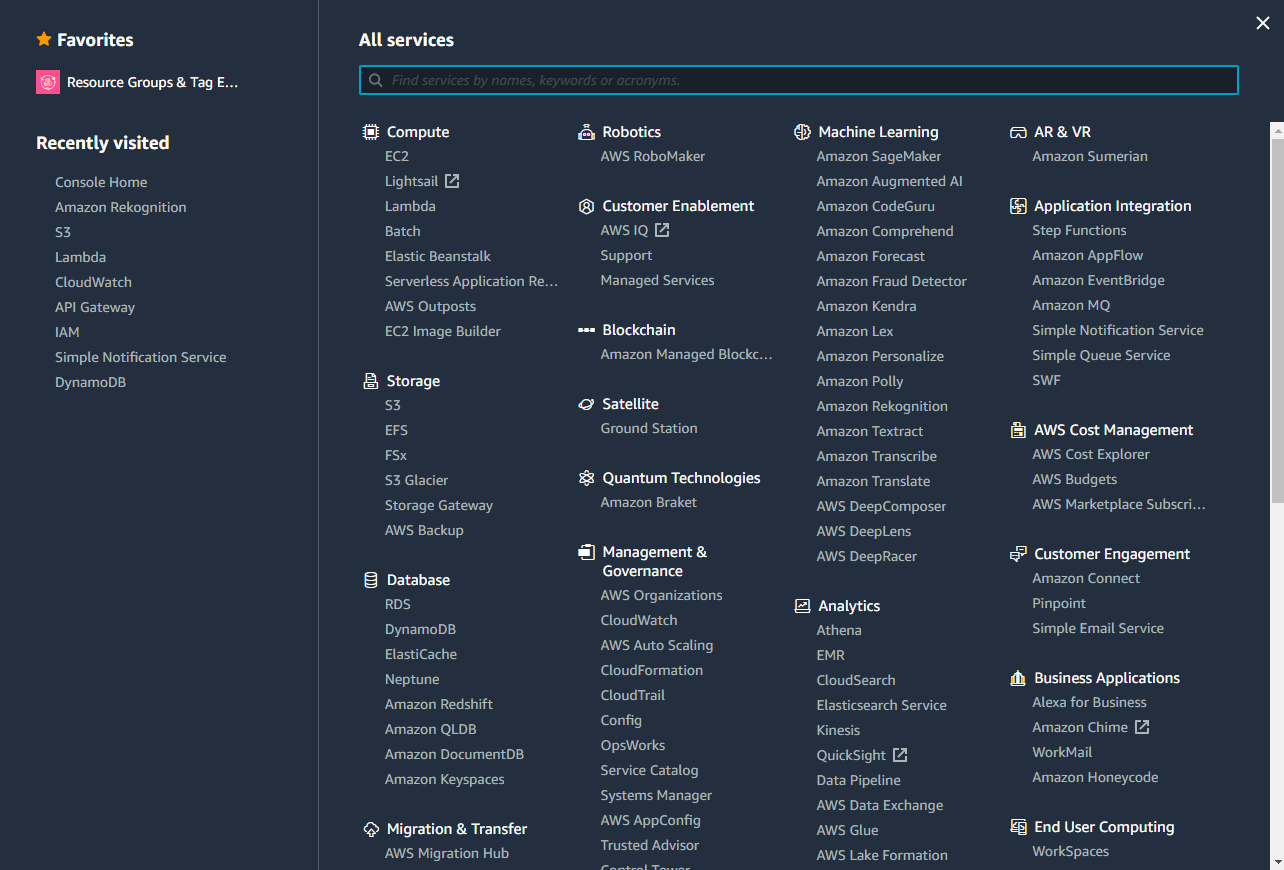Click the services list vertical scrollbar
This screenshot has width=1284, height=870.
pos(1277,321)
